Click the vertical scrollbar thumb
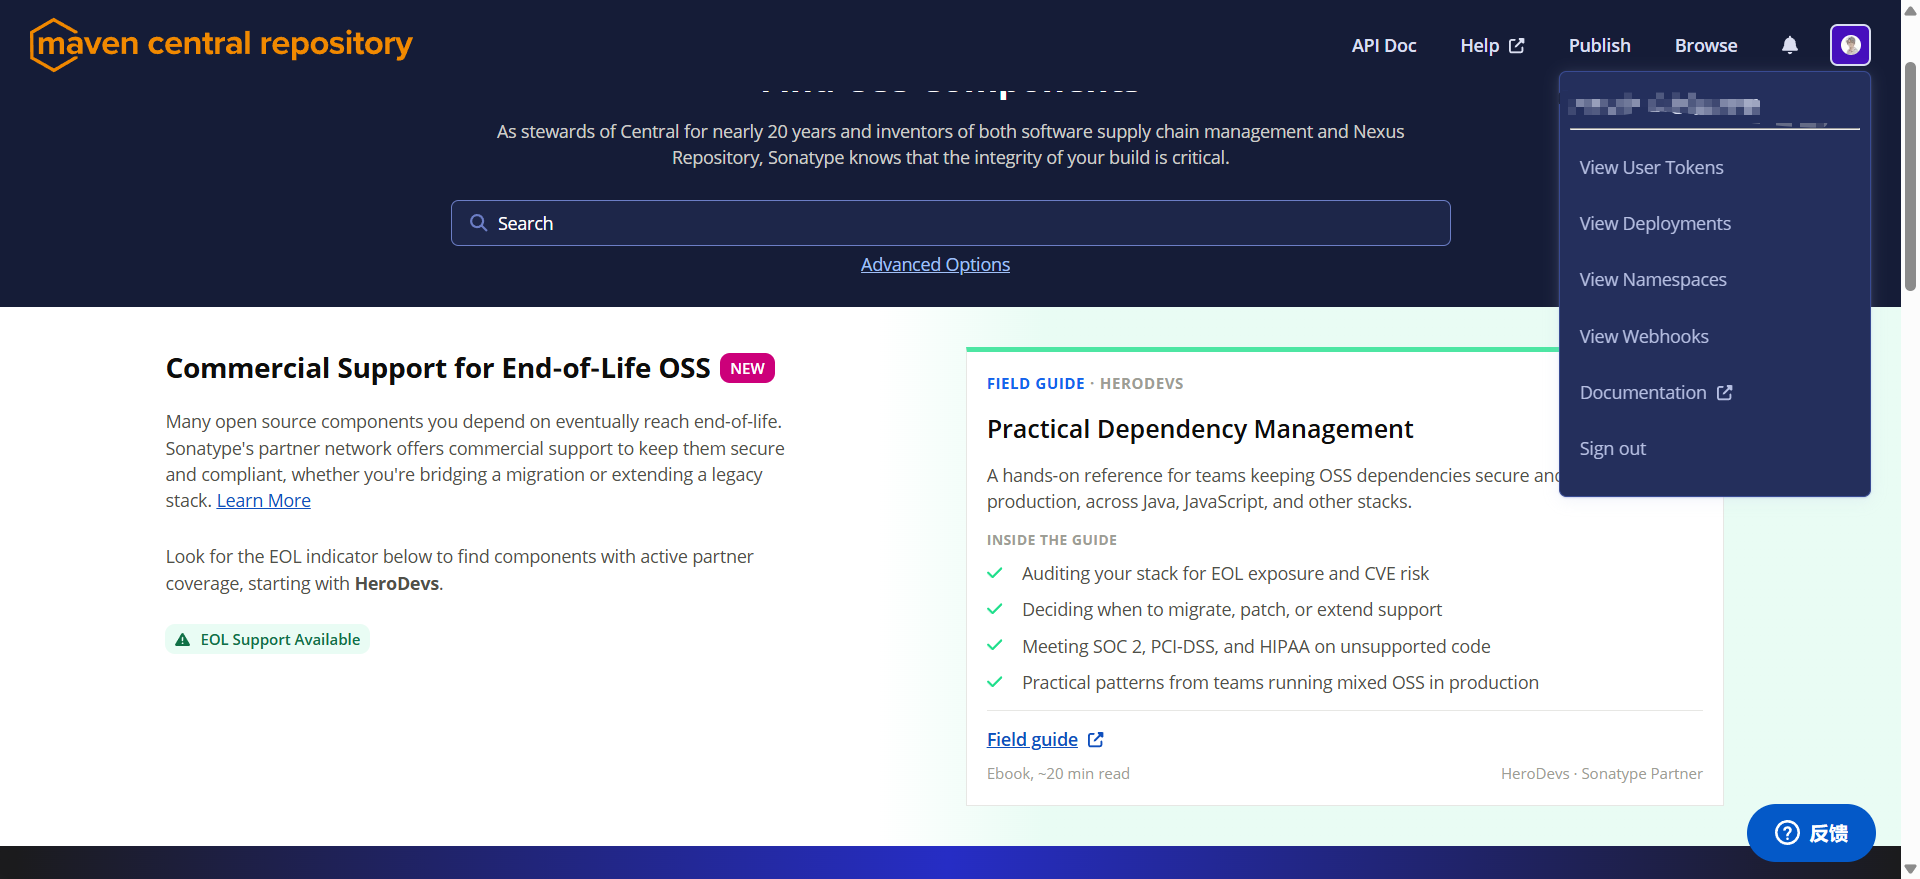1920x879 pixels. [x=1910, y=175]
